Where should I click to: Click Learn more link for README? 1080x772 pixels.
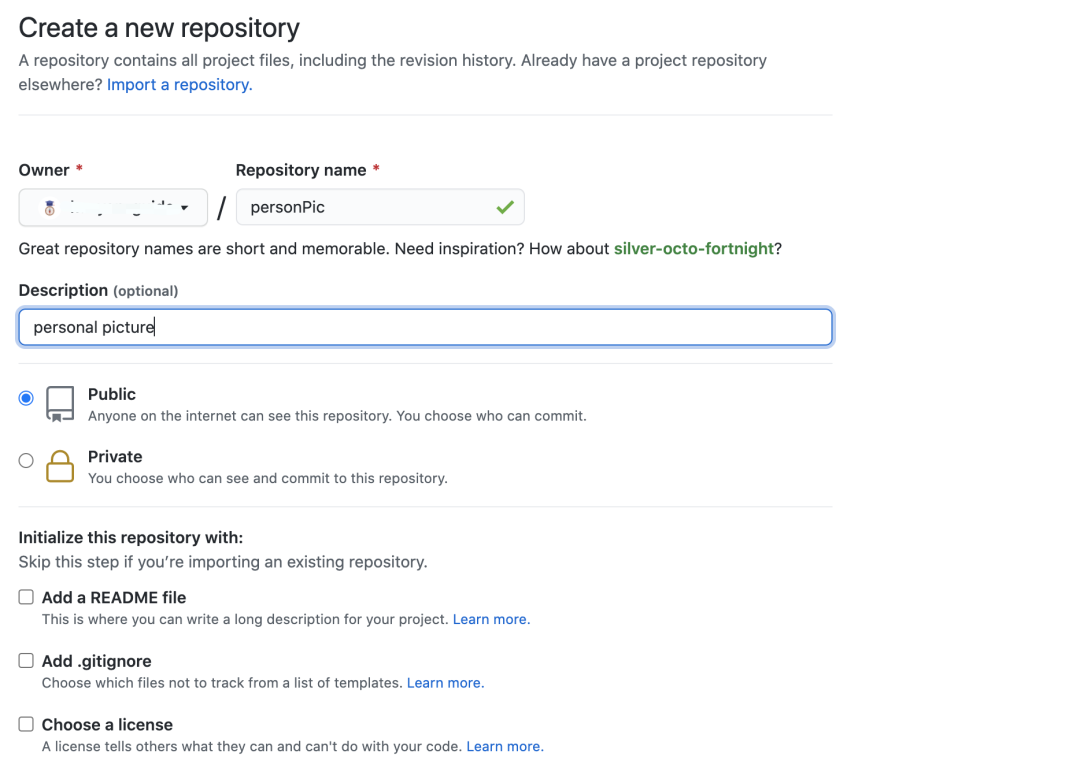click(x=491, y=620)
